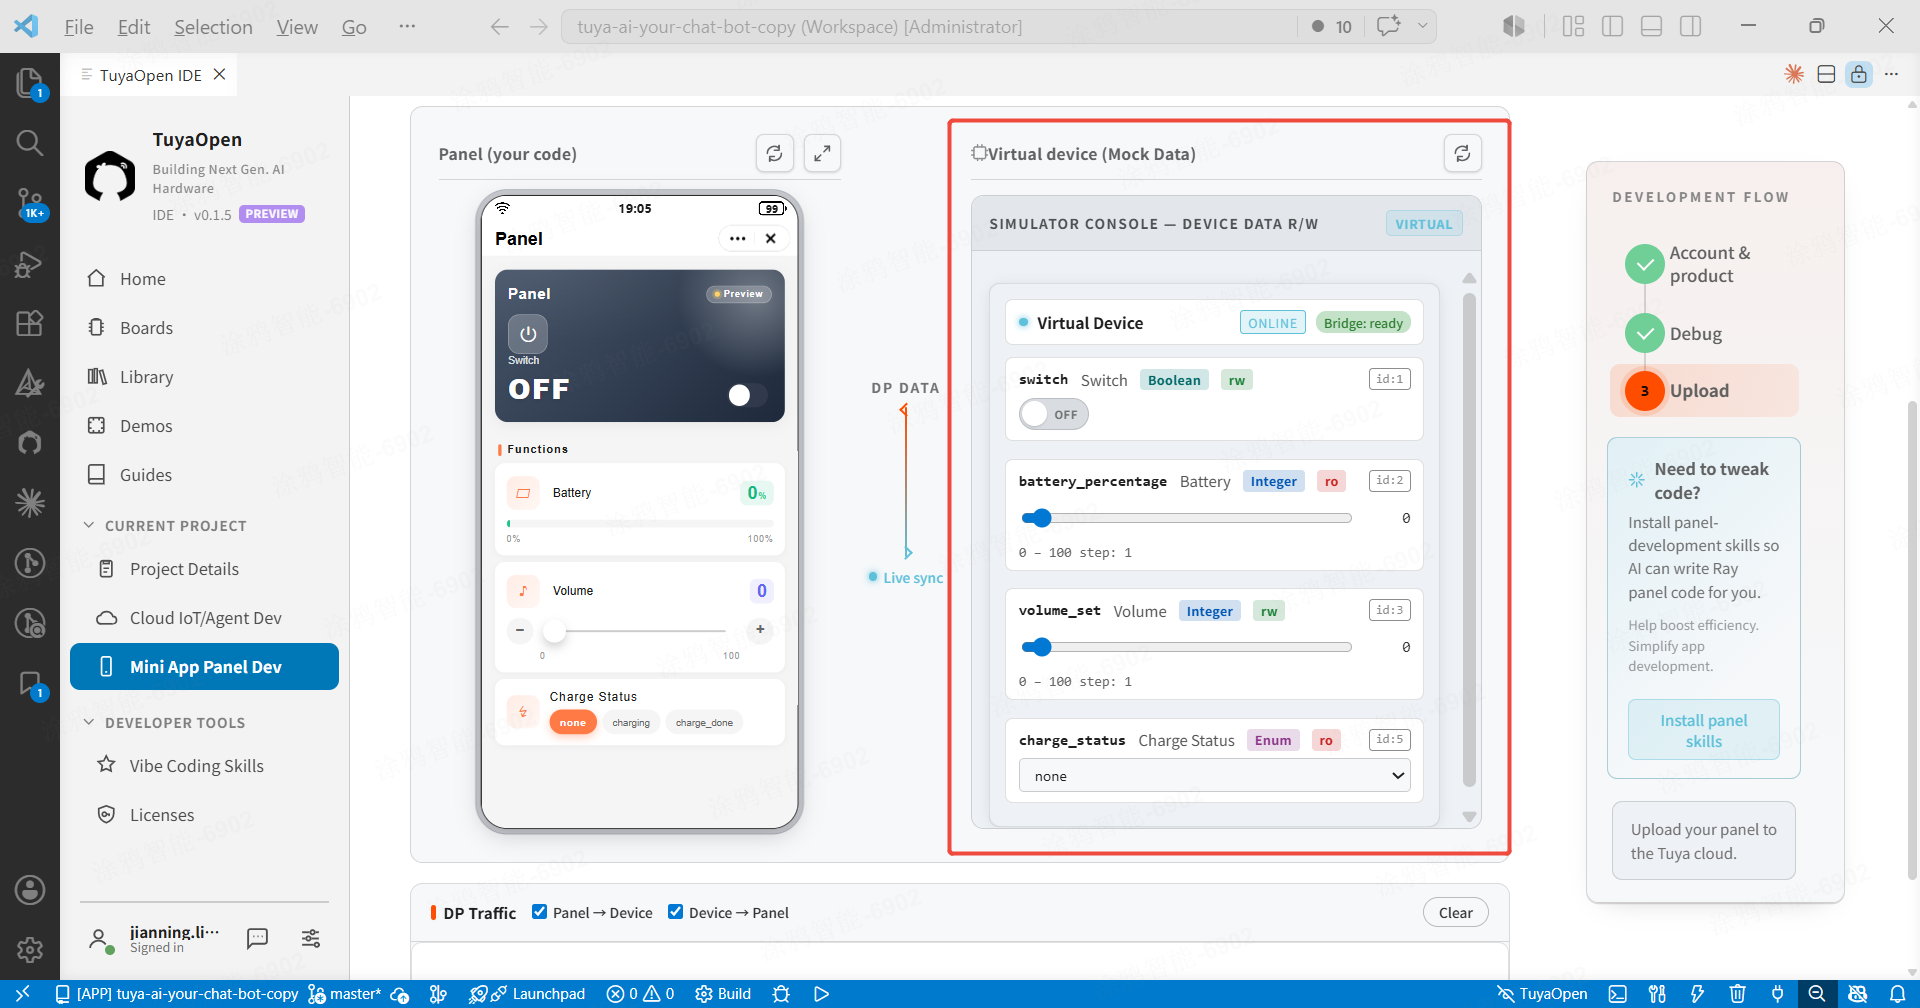This screenshot has height=1008, width=1920.
Task: Open Cloud IoT/Agent Dev page
Action: click(204, 618)
